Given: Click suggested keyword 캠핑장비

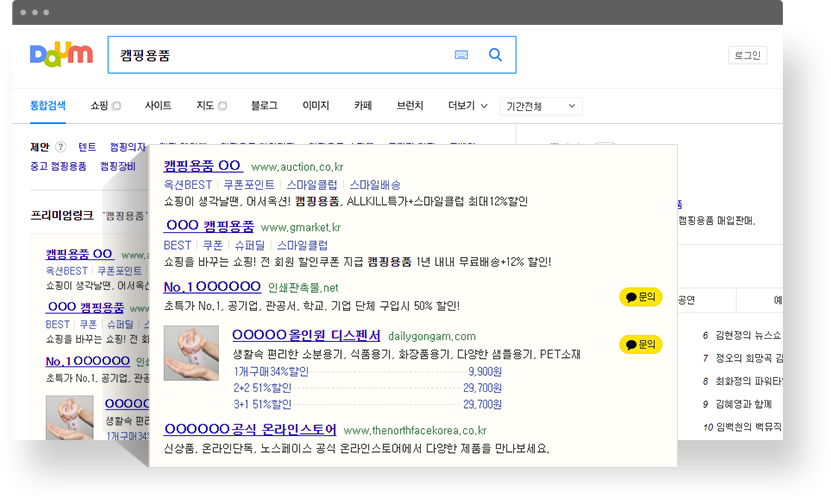Looking at the screenshot, I should 118,166.
